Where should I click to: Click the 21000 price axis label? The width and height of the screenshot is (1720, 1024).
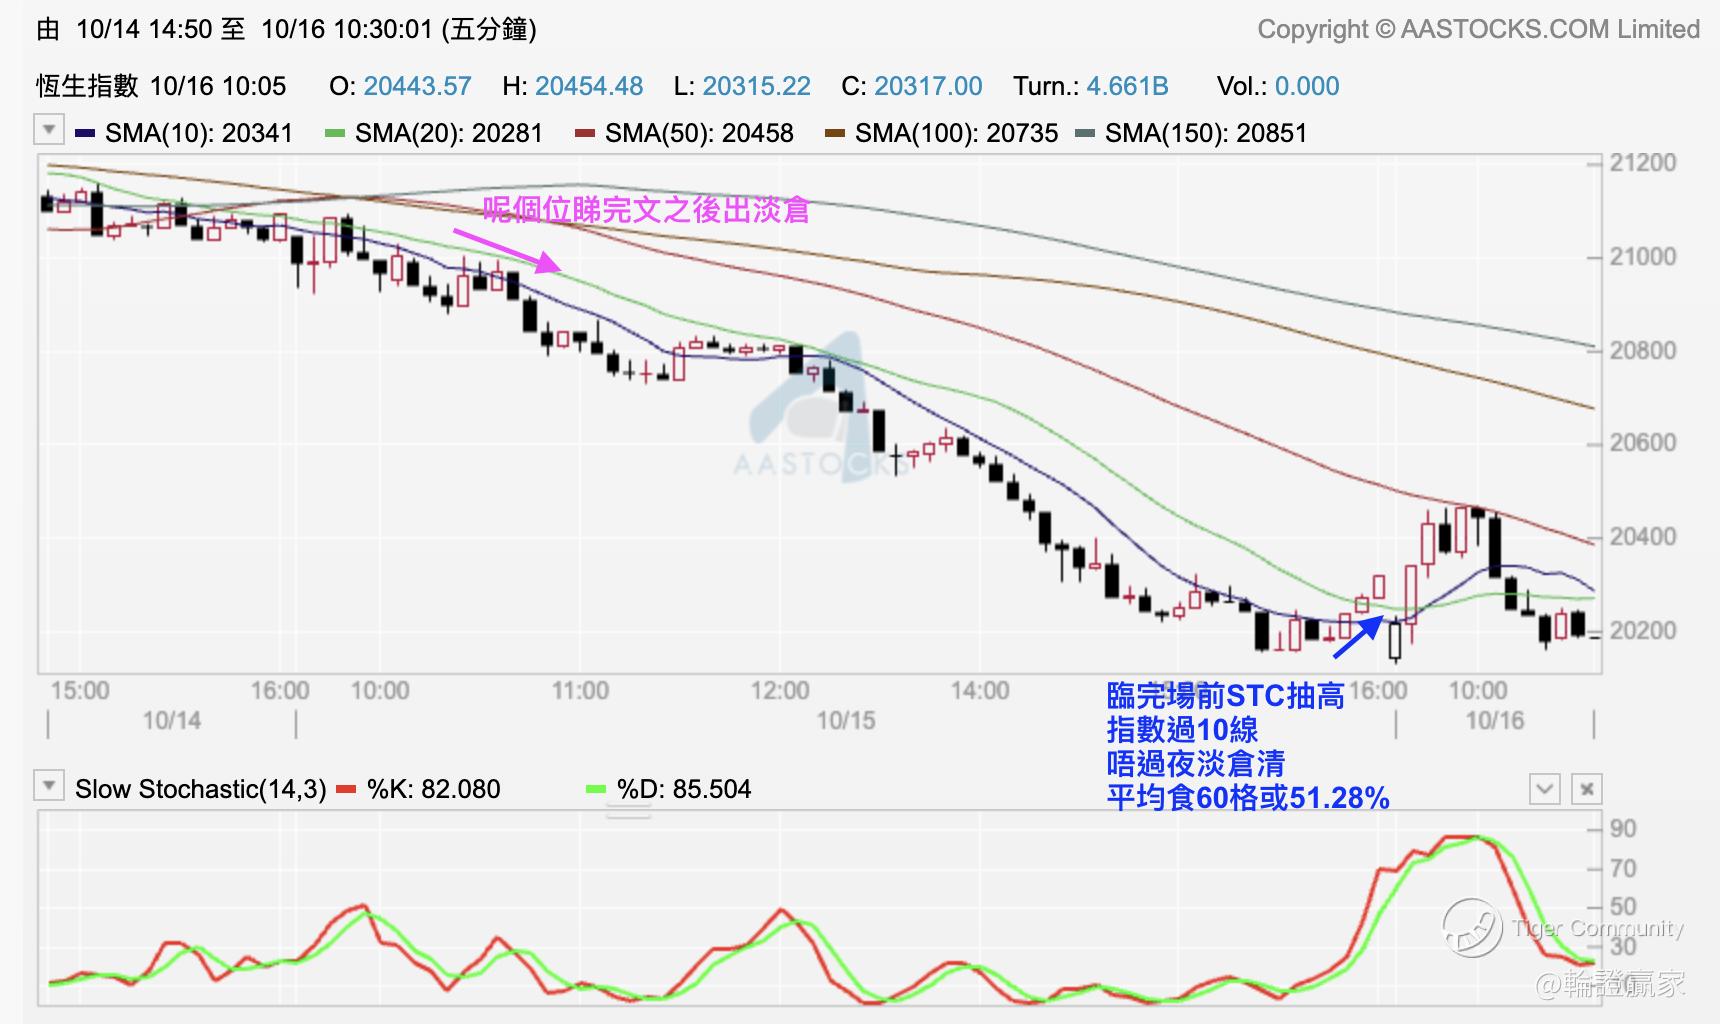1643,257
